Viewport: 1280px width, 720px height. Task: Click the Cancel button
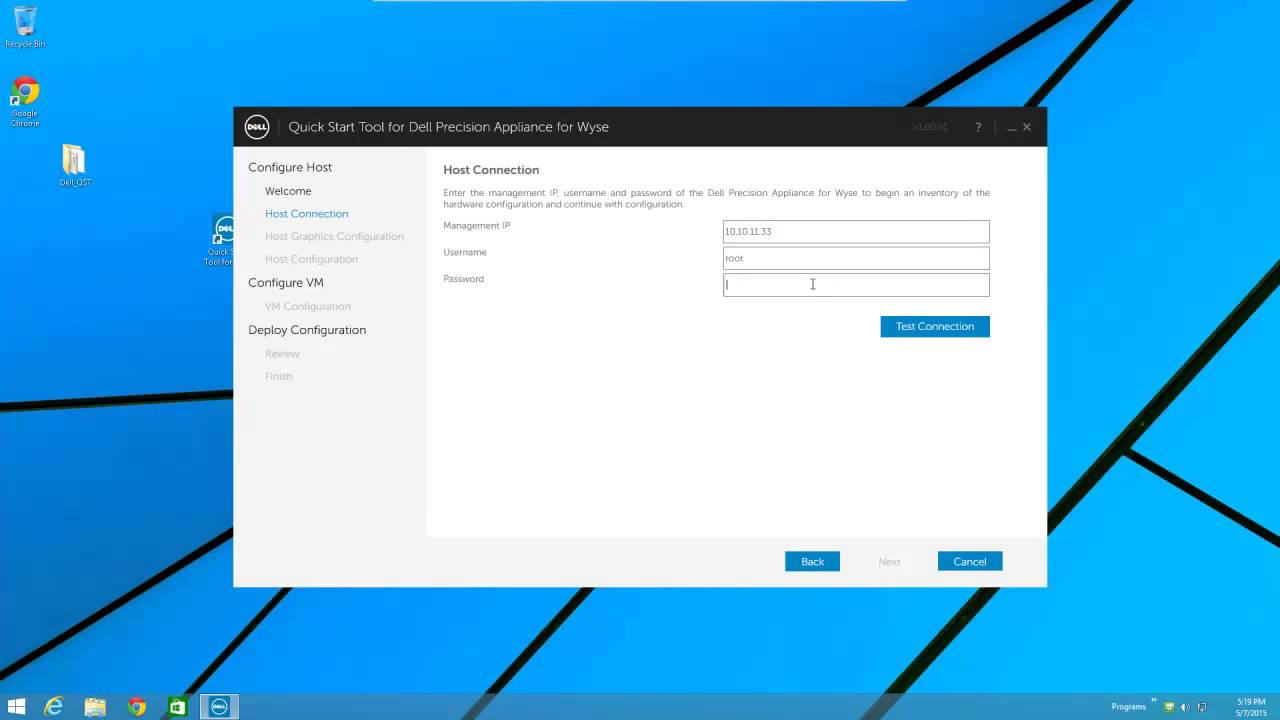970,562
